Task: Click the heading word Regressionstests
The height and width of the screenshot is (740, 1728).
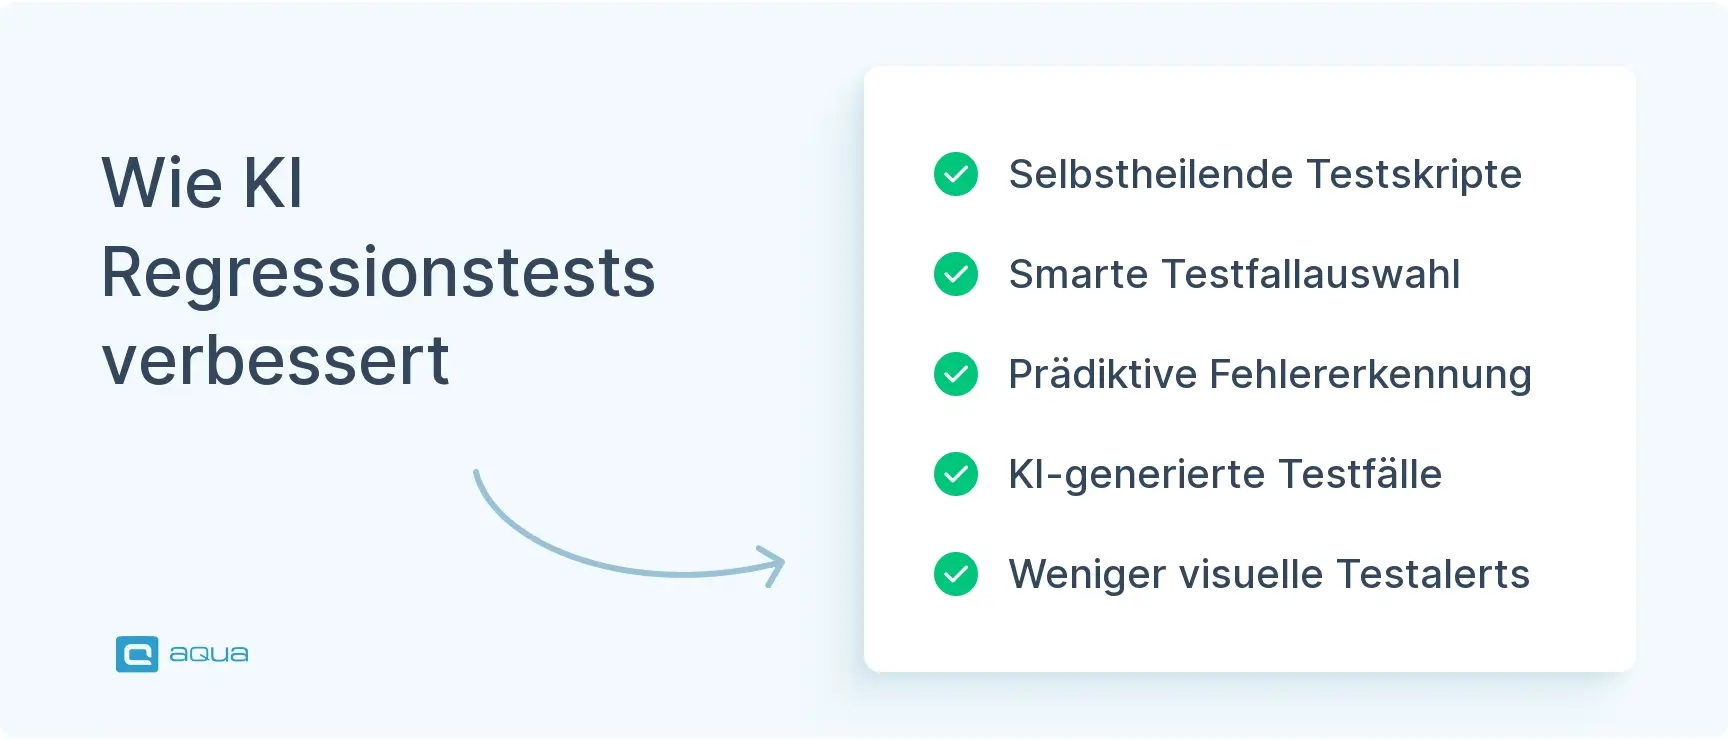Action: (x=378, y=272)
